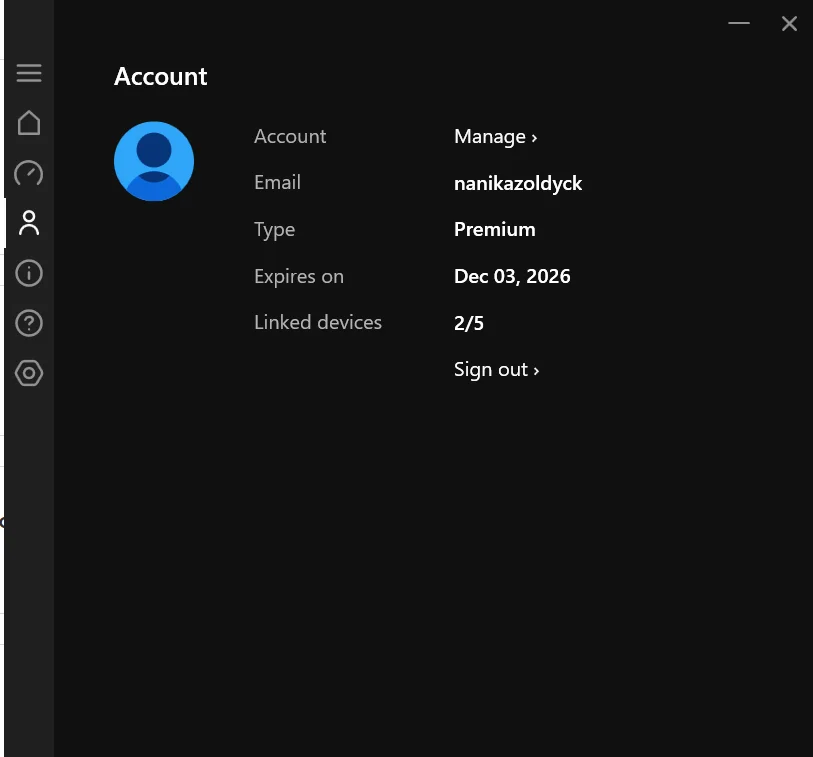Viewport: 813px width, 757px height.
Task: Minimize the window
Action: (739, 23)
